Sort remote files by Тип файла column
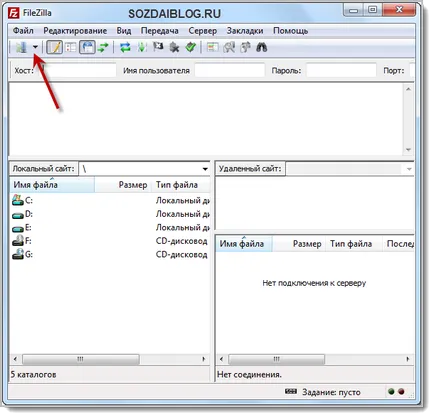This screenshot has height=418, width=434. point(354,244)
